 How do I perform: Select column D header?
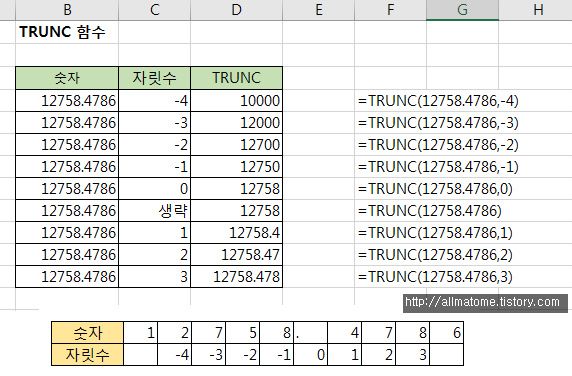[x=236, y=10]
